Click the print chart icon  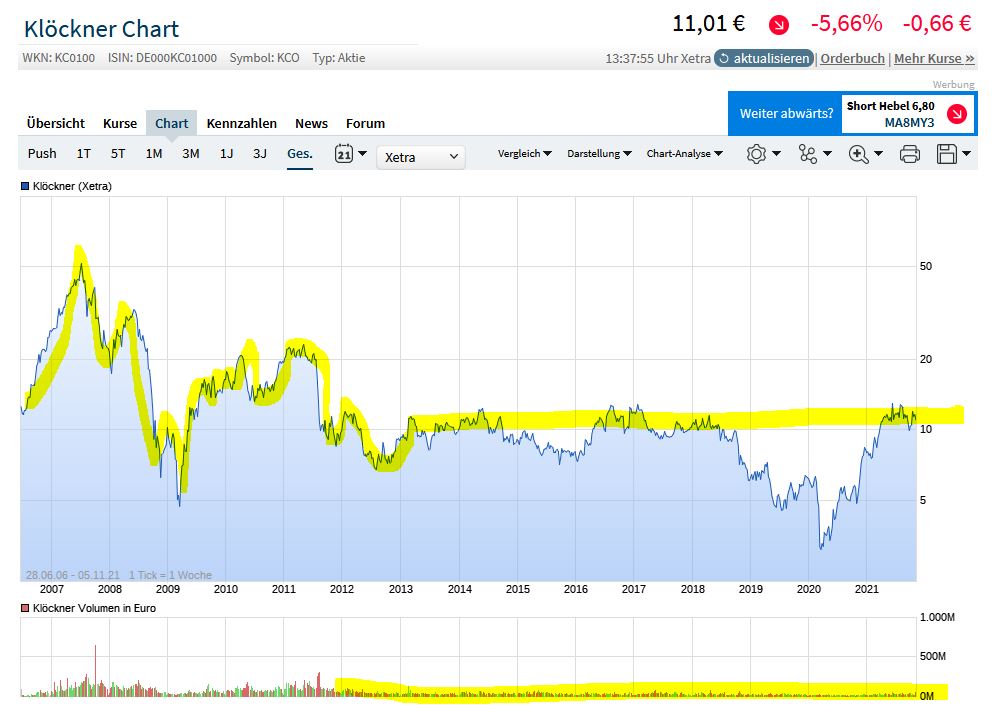click(910, 154)
